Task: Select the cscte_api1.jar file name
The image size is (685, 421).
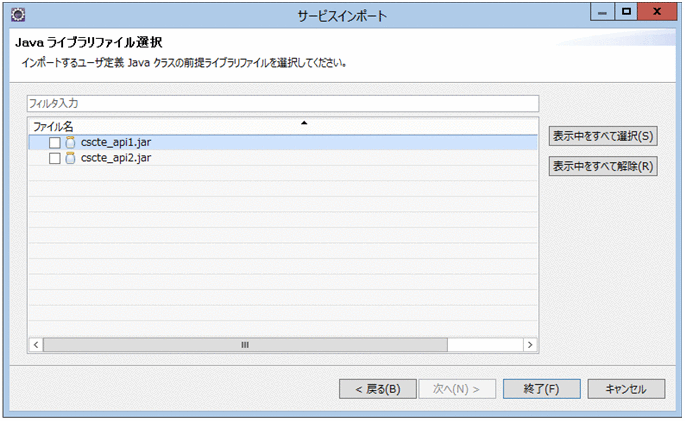Action: click(x=116, y=142)
